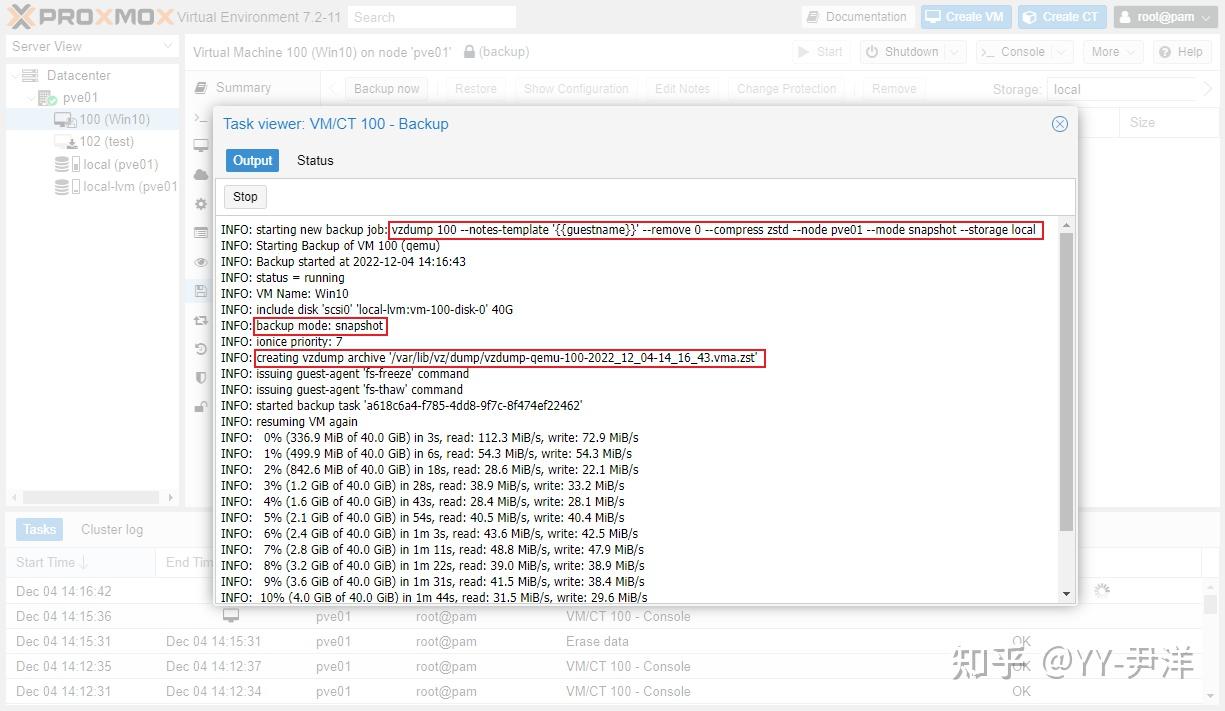Select the Cloud-Init icon in the sidebar
The image size is (1225, 711).
[x=201, y=174]
